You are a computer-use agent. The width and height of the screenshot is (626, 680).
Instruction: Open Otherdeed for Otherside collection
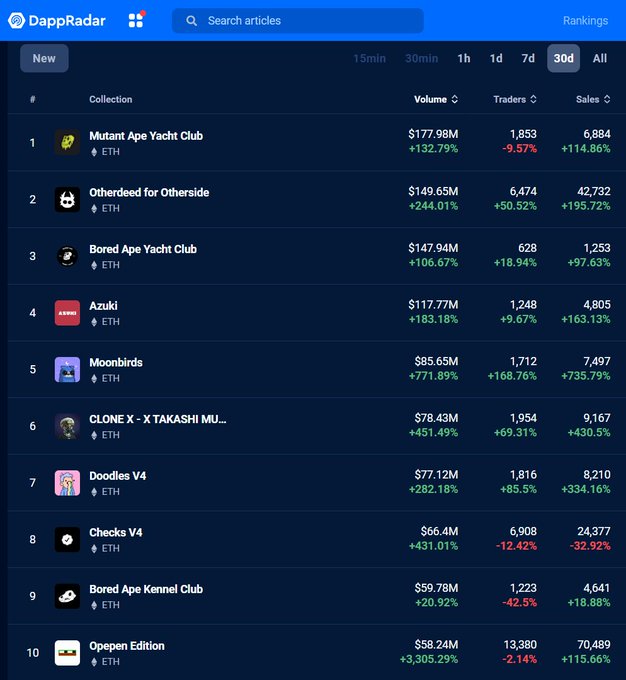coord(149,192)
